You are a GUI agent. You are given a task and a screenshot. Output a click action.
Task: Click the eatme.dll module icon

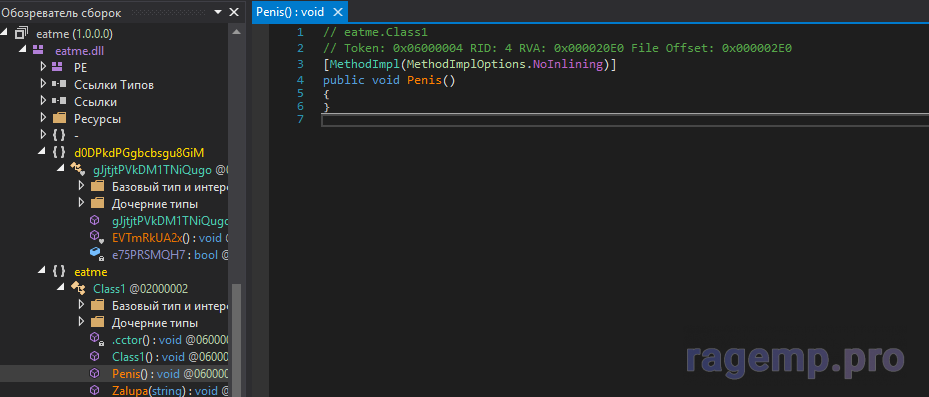pos(39,50)
